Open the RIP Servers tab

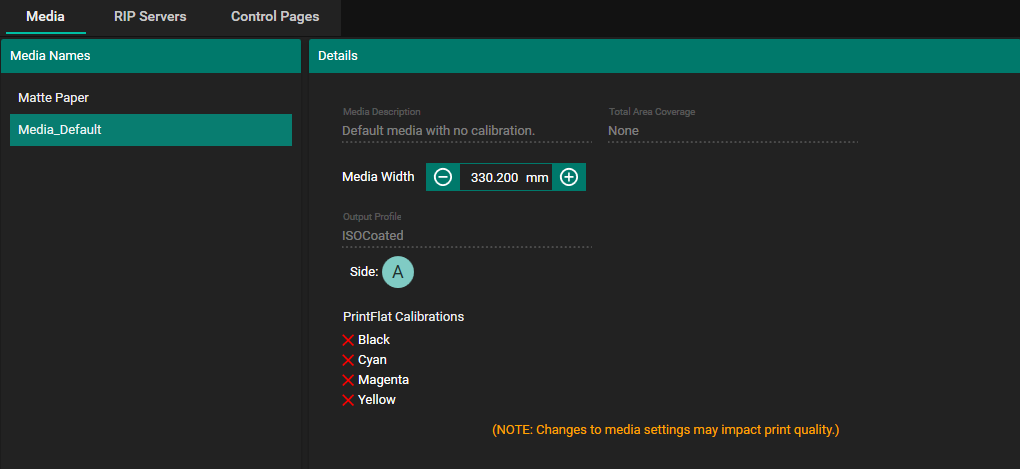150,17
